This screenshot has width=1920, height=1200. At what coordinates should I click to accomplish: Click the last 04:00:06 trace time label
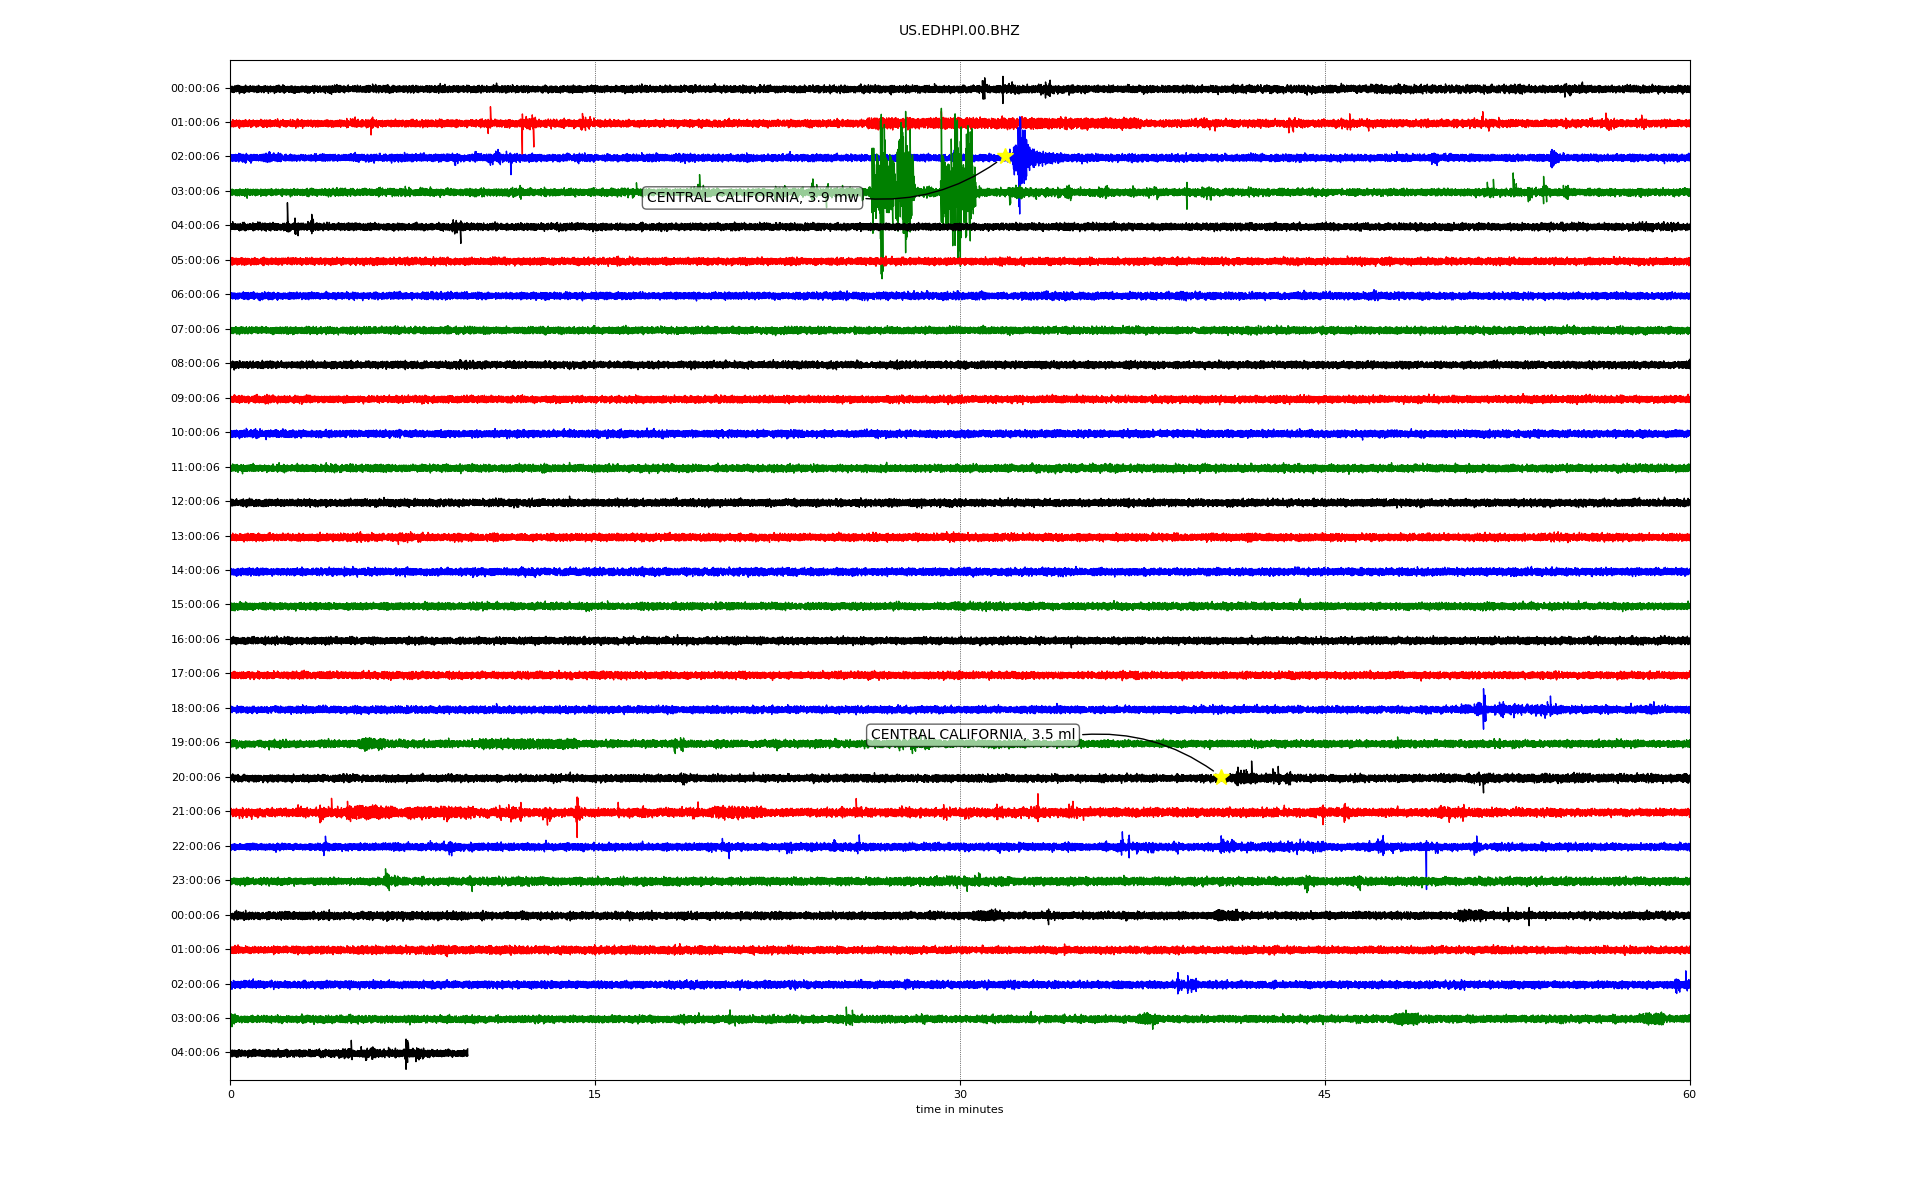195,1053
